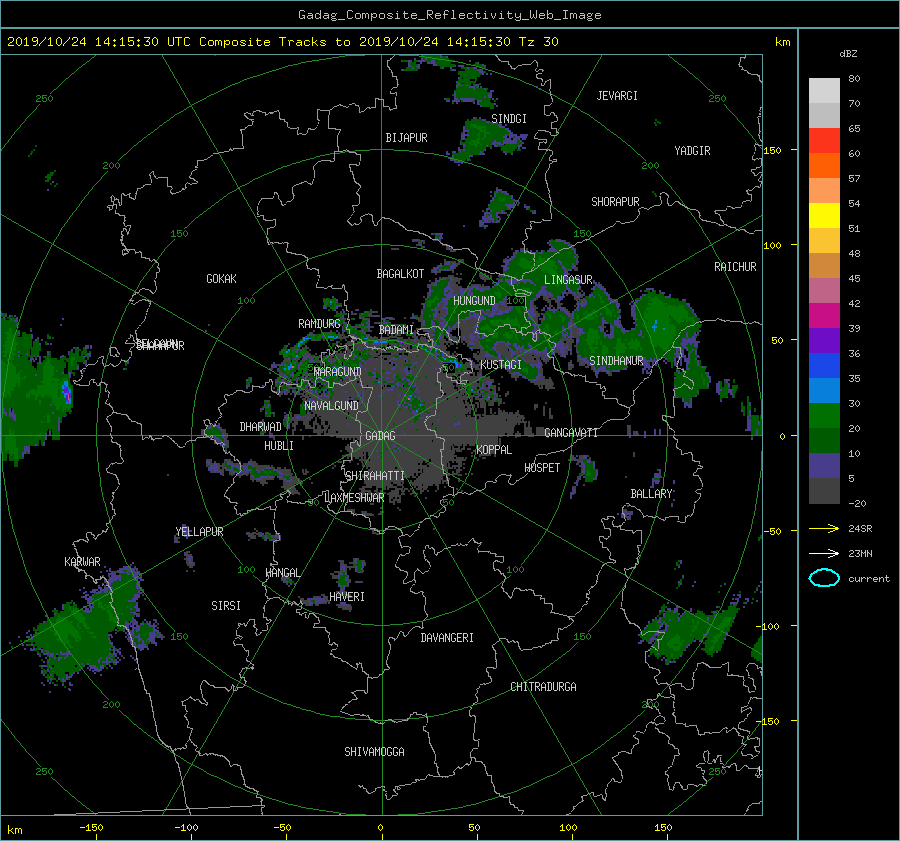Click the DAVANGERI city label
The width and height of the screenshot is (900, 841).
447,638
